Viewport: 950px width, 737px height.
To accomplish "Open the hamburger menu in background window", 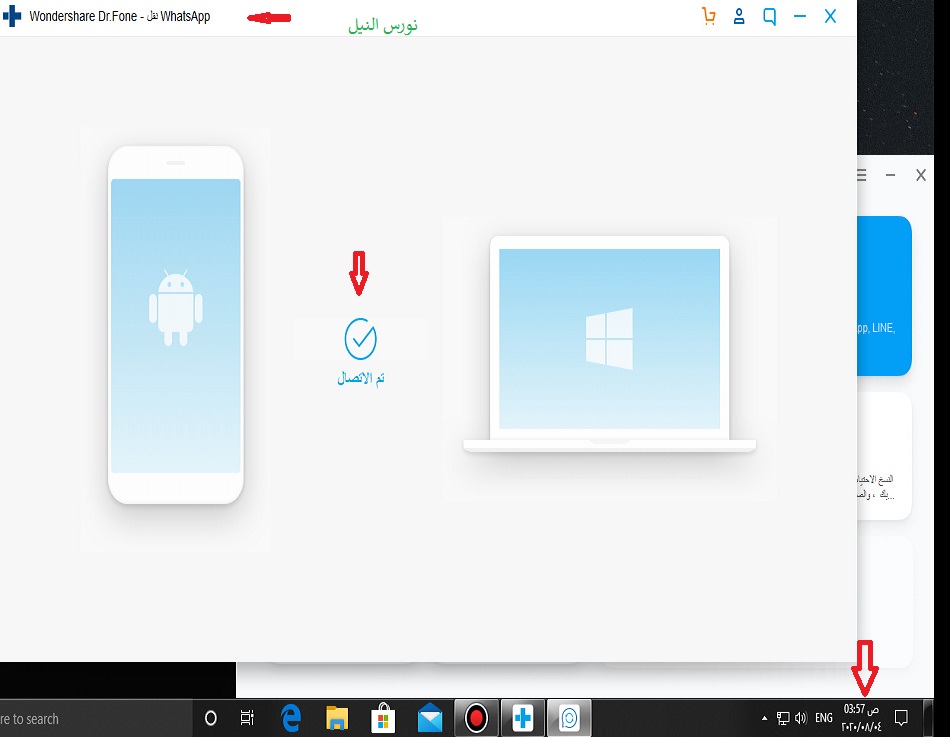I will click(x=862, y=175).
